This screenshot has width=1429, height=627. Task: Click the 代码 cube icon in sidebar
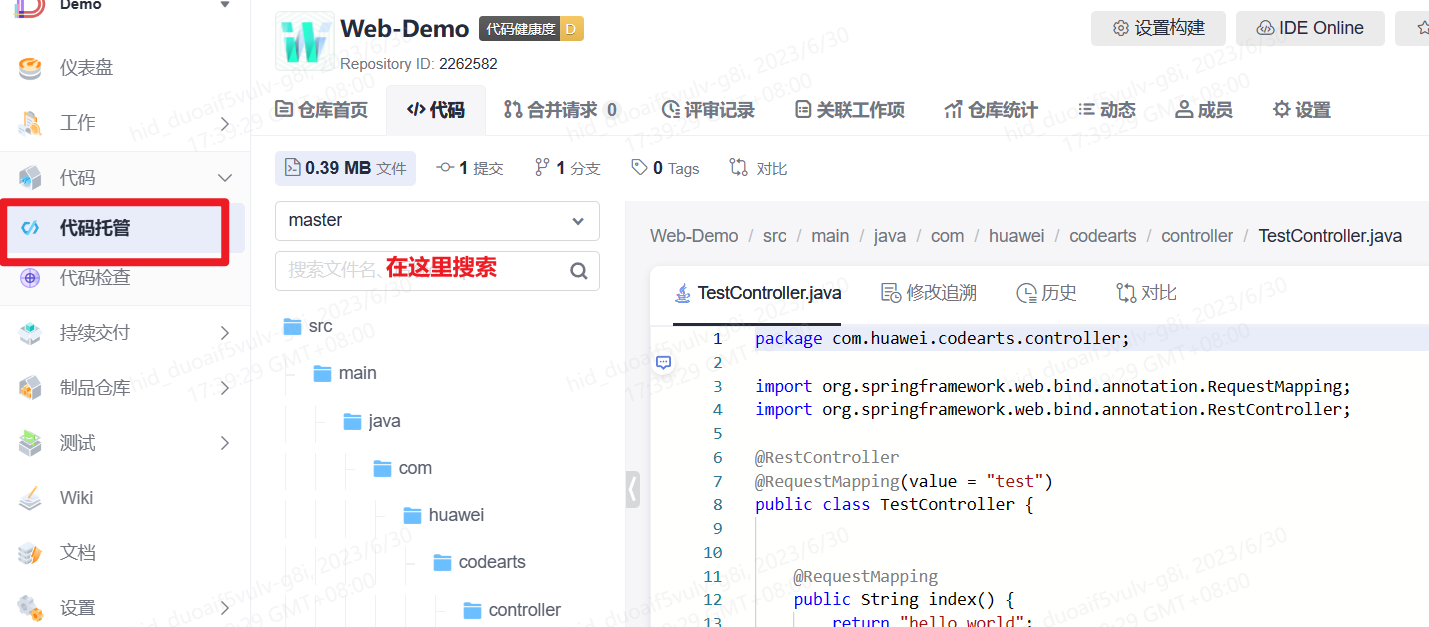[x=31, y=178]
